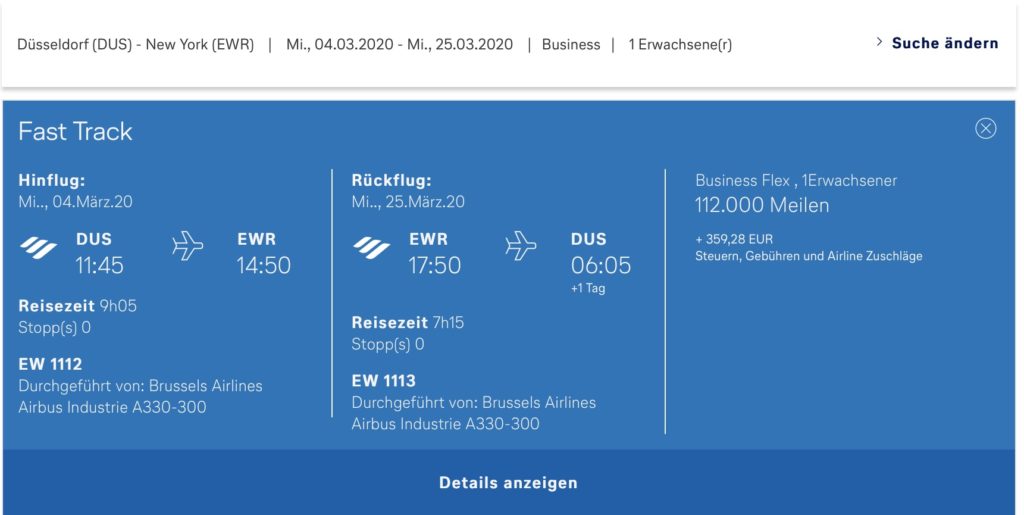The width and height of the screenshot is (1024, 515).
Task: Select the Business cabin class in the summary
Action: (571, 45)
